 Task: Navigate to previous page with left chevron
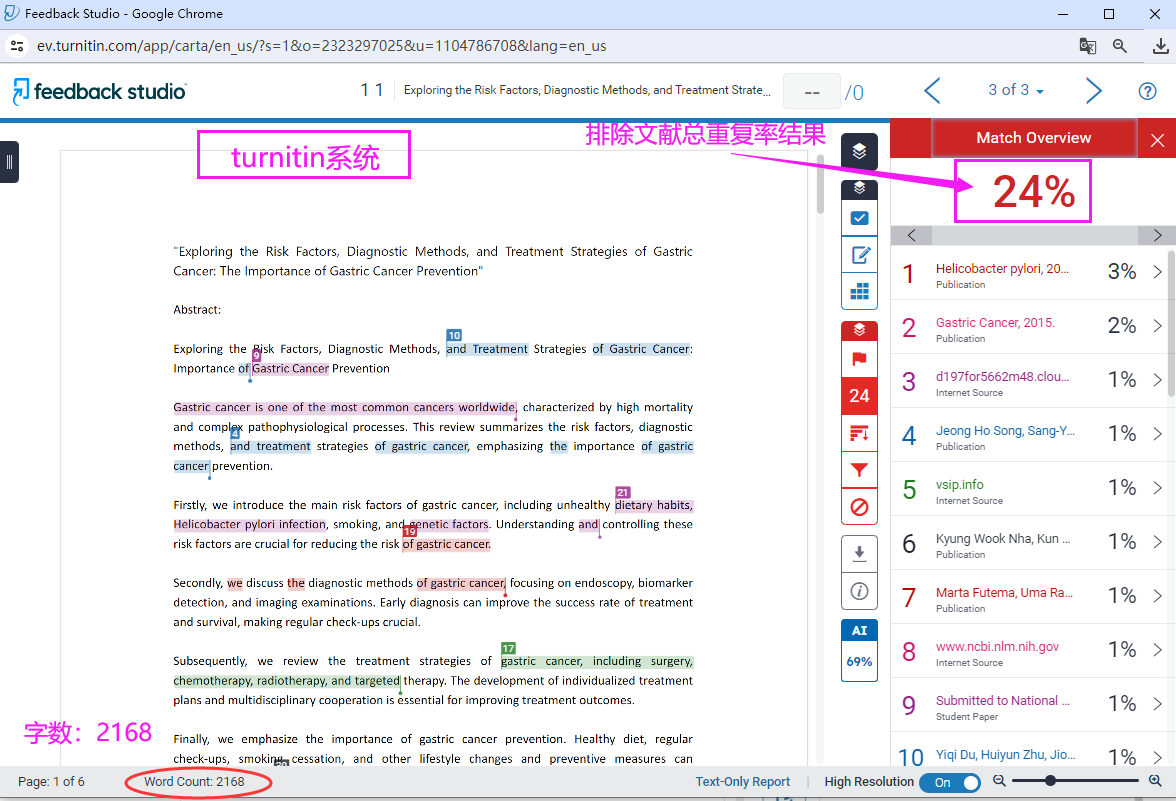pyautogui.click(x=932, y=90)
